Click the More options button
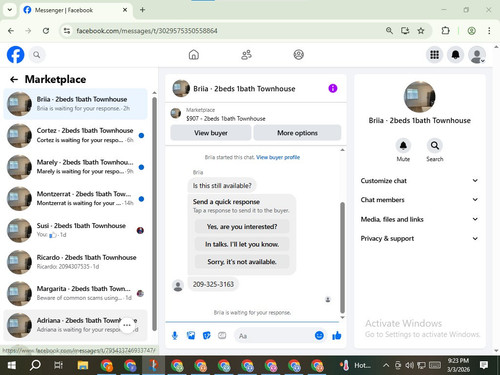500x375 pixels. click(297, 133)
